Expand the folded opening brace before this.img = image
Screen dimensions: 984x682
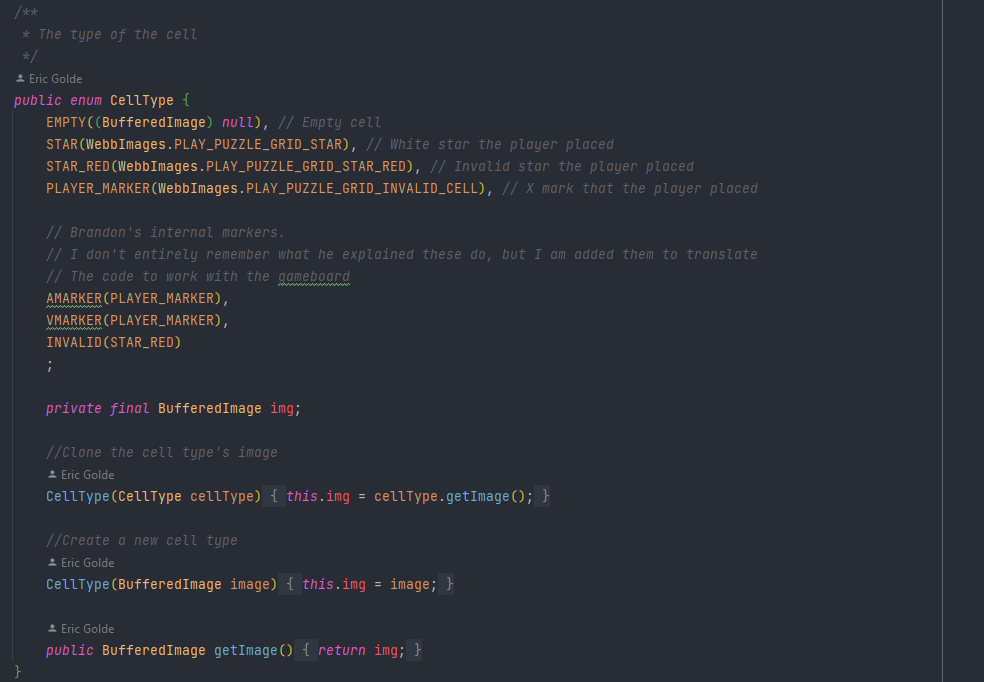point(290,584)
